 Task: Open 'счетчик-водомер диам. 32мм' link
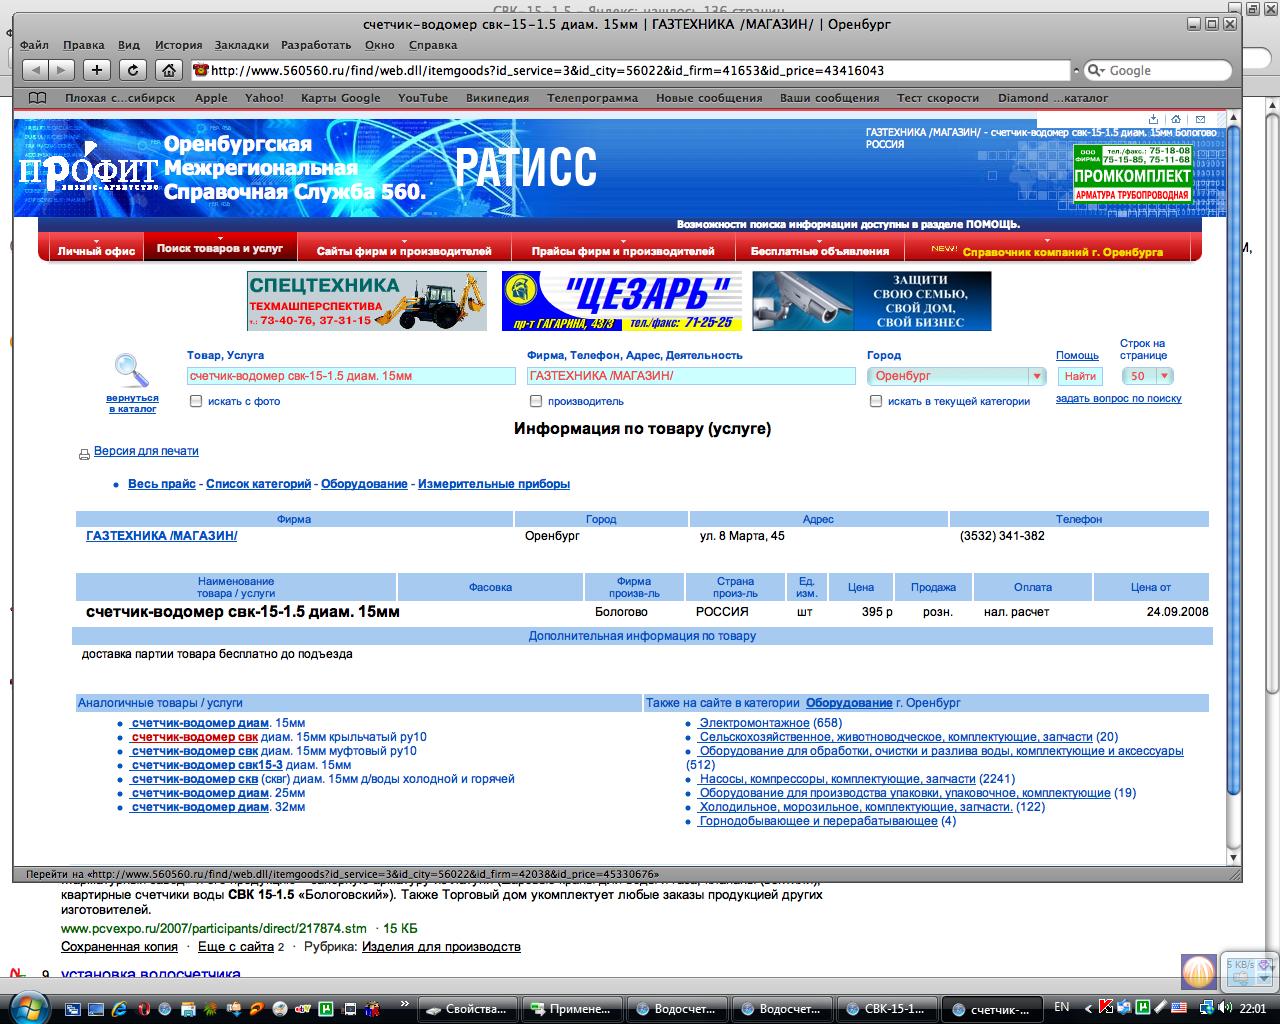[x=200, y=807]
